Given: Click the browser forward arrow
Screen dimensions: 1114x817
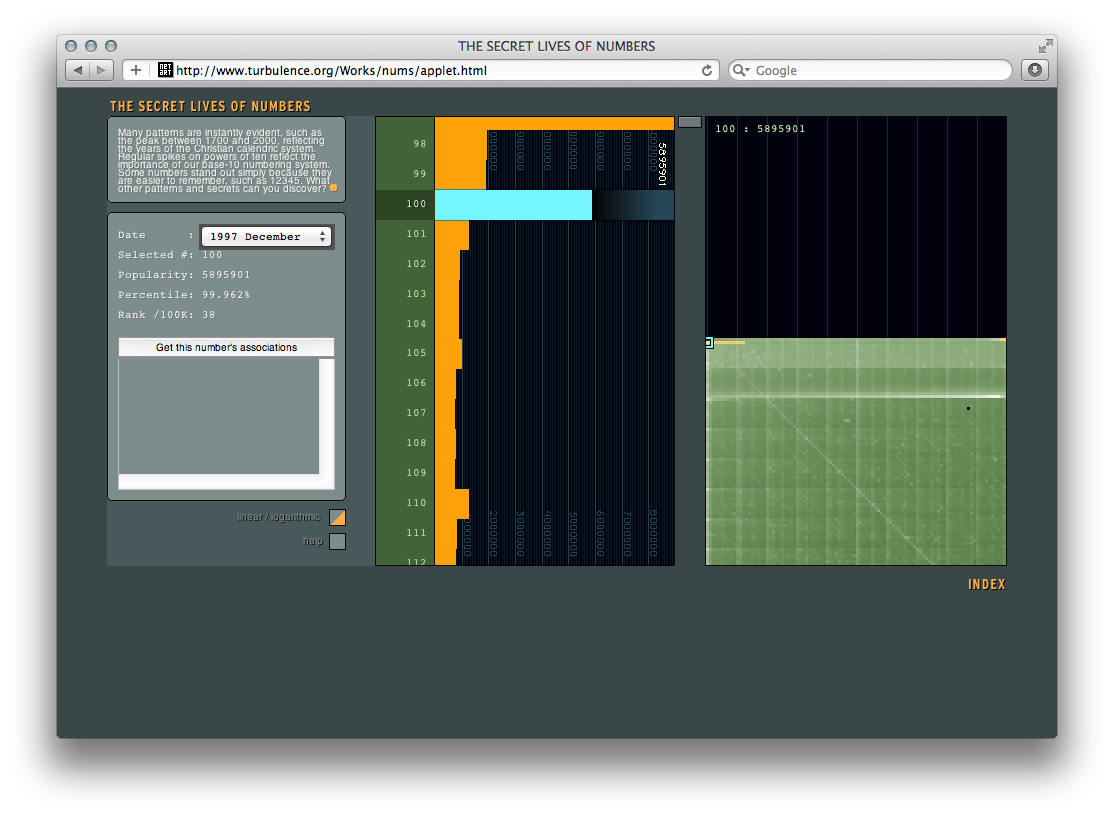Looking at the screenshot, I should click(x=102, y=70).
